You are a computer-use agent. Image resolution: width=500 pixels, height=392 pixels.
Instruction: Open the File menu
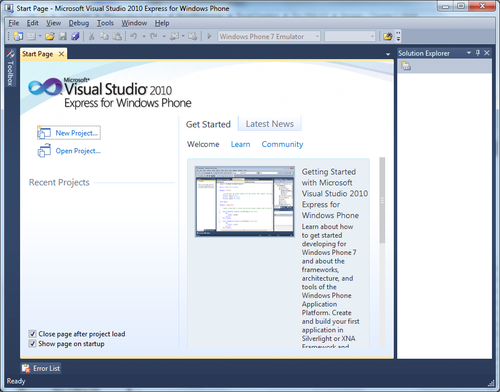coord(14,23)
